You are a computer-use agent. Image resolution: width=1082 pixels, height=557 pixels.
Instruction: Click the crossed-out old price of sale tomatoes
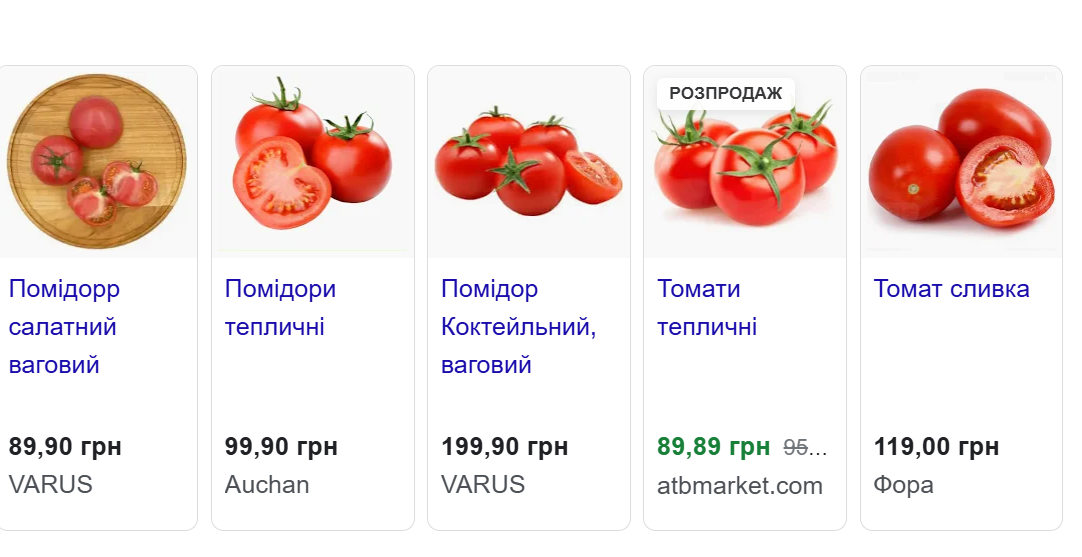pos(805,447)
